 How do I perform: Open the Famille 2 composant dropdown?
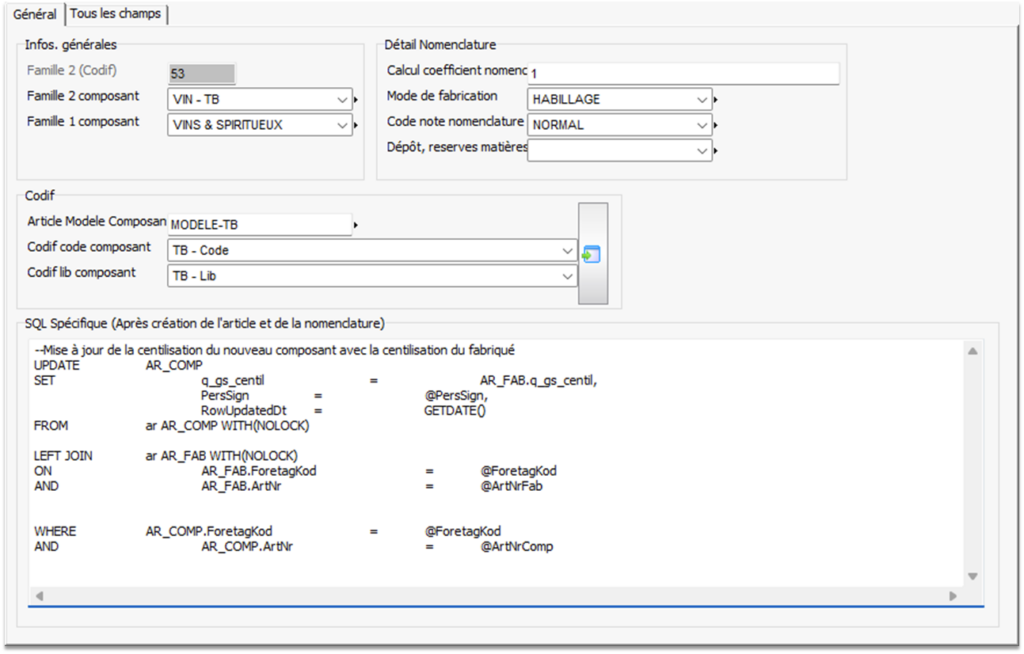pos(343,100)
